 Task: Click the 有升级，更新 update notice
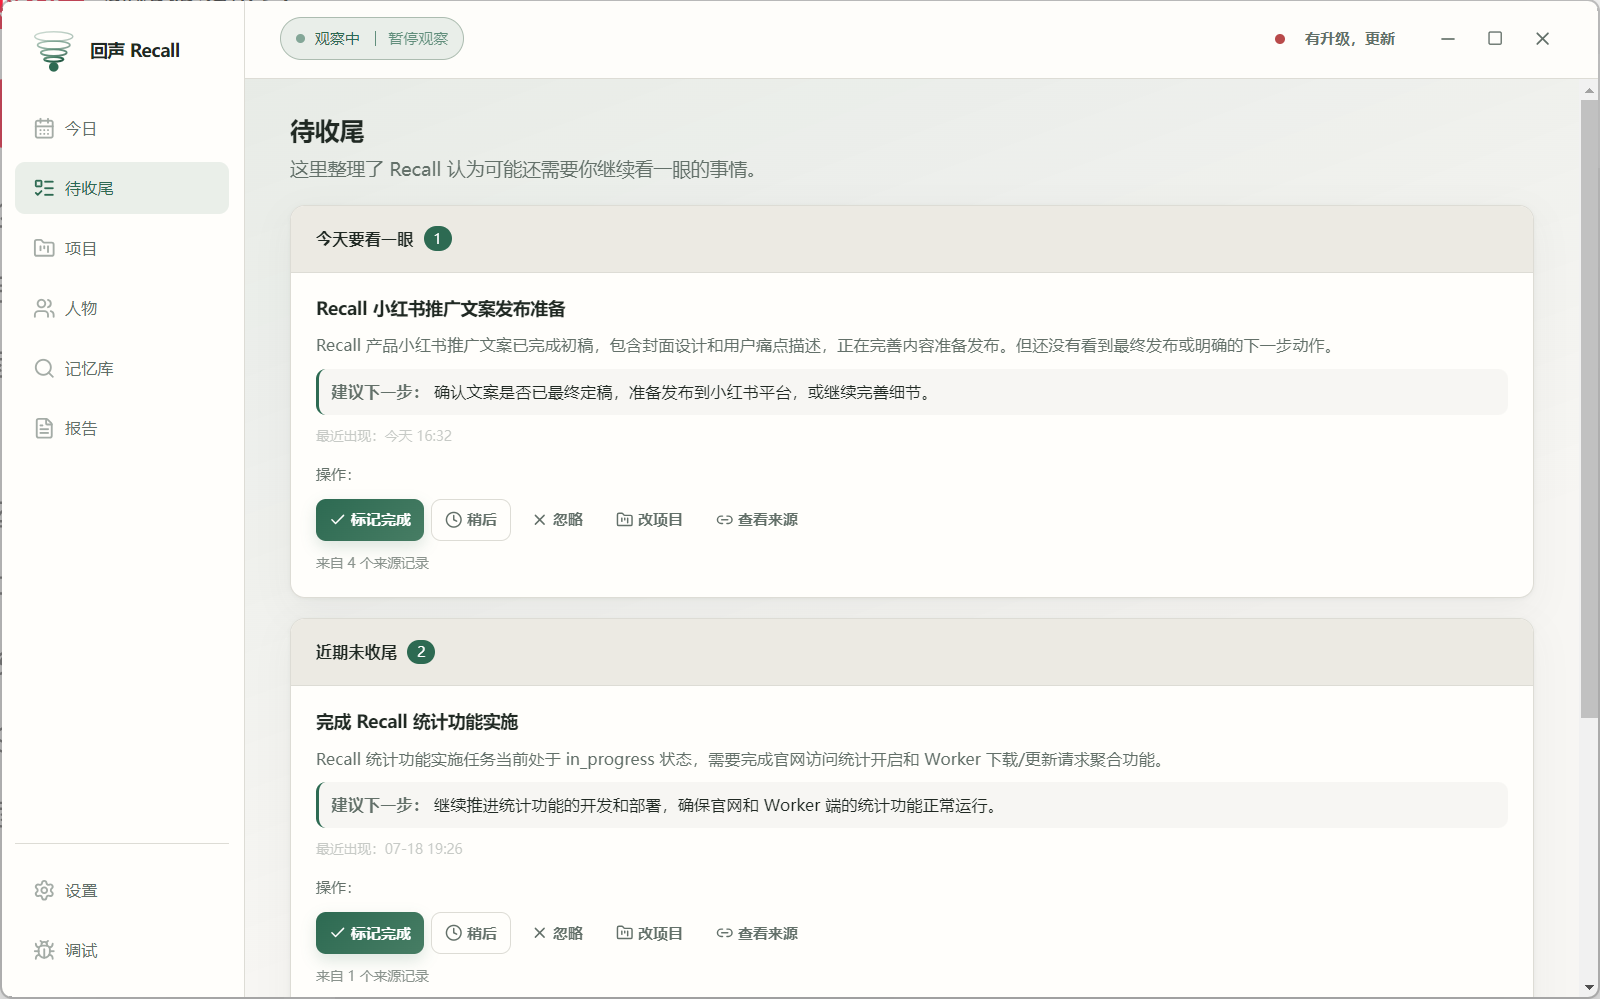1350,39
